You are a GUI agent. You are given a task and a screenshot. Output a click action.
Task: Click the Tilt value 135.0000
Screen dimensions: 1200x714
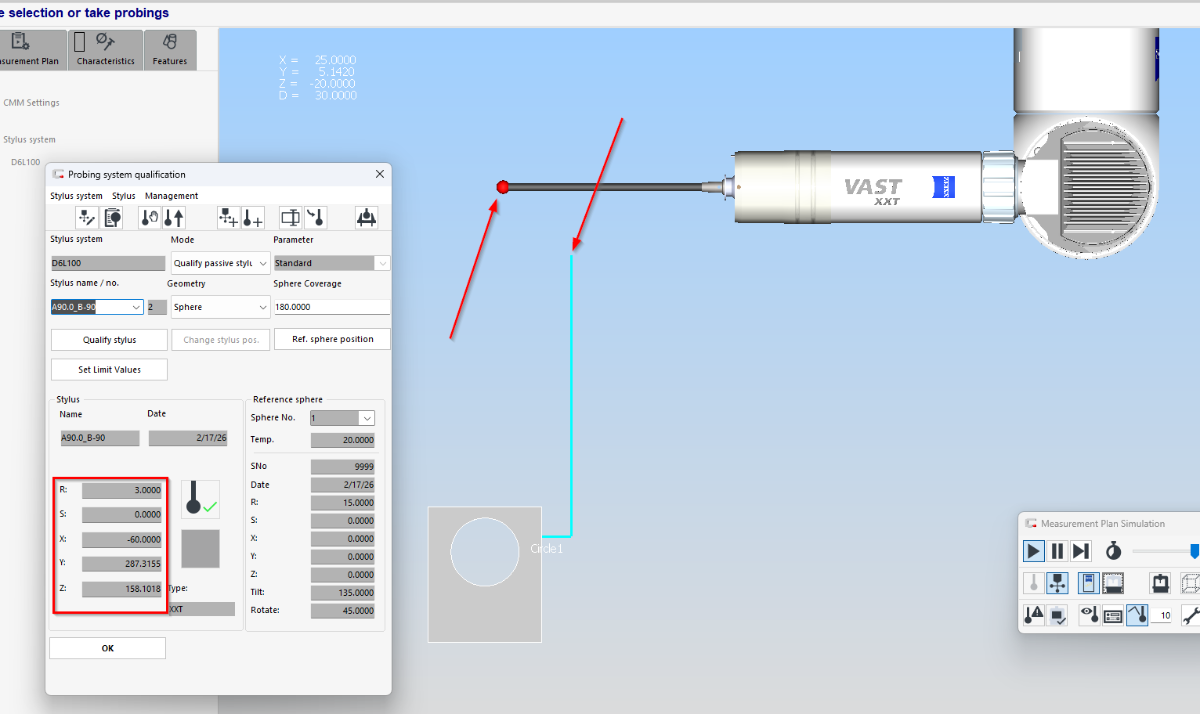pos(343,592)
